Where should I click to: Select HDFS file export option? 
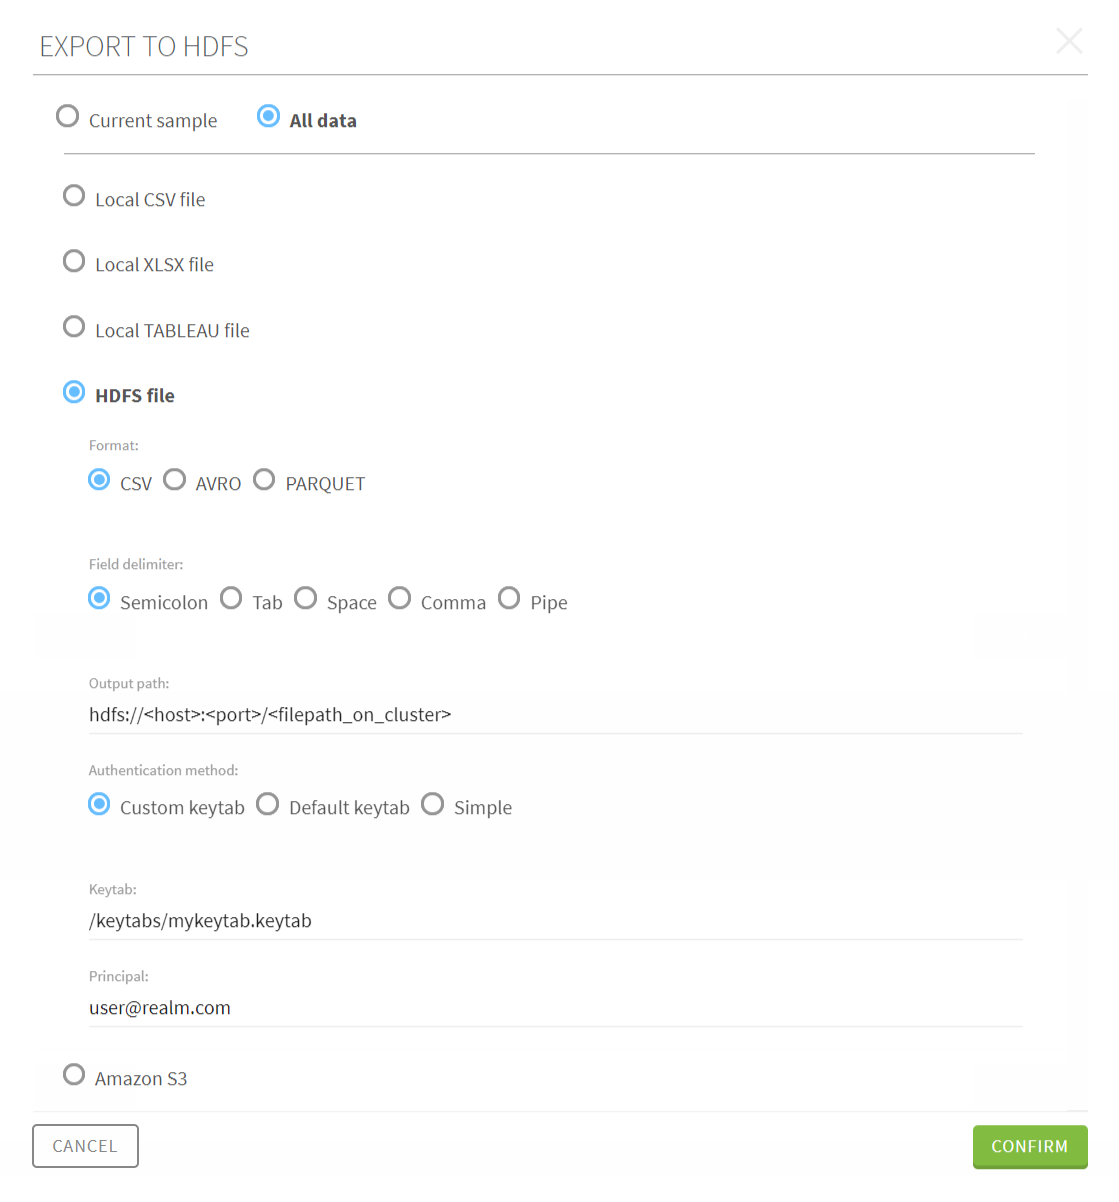point(74,392)
